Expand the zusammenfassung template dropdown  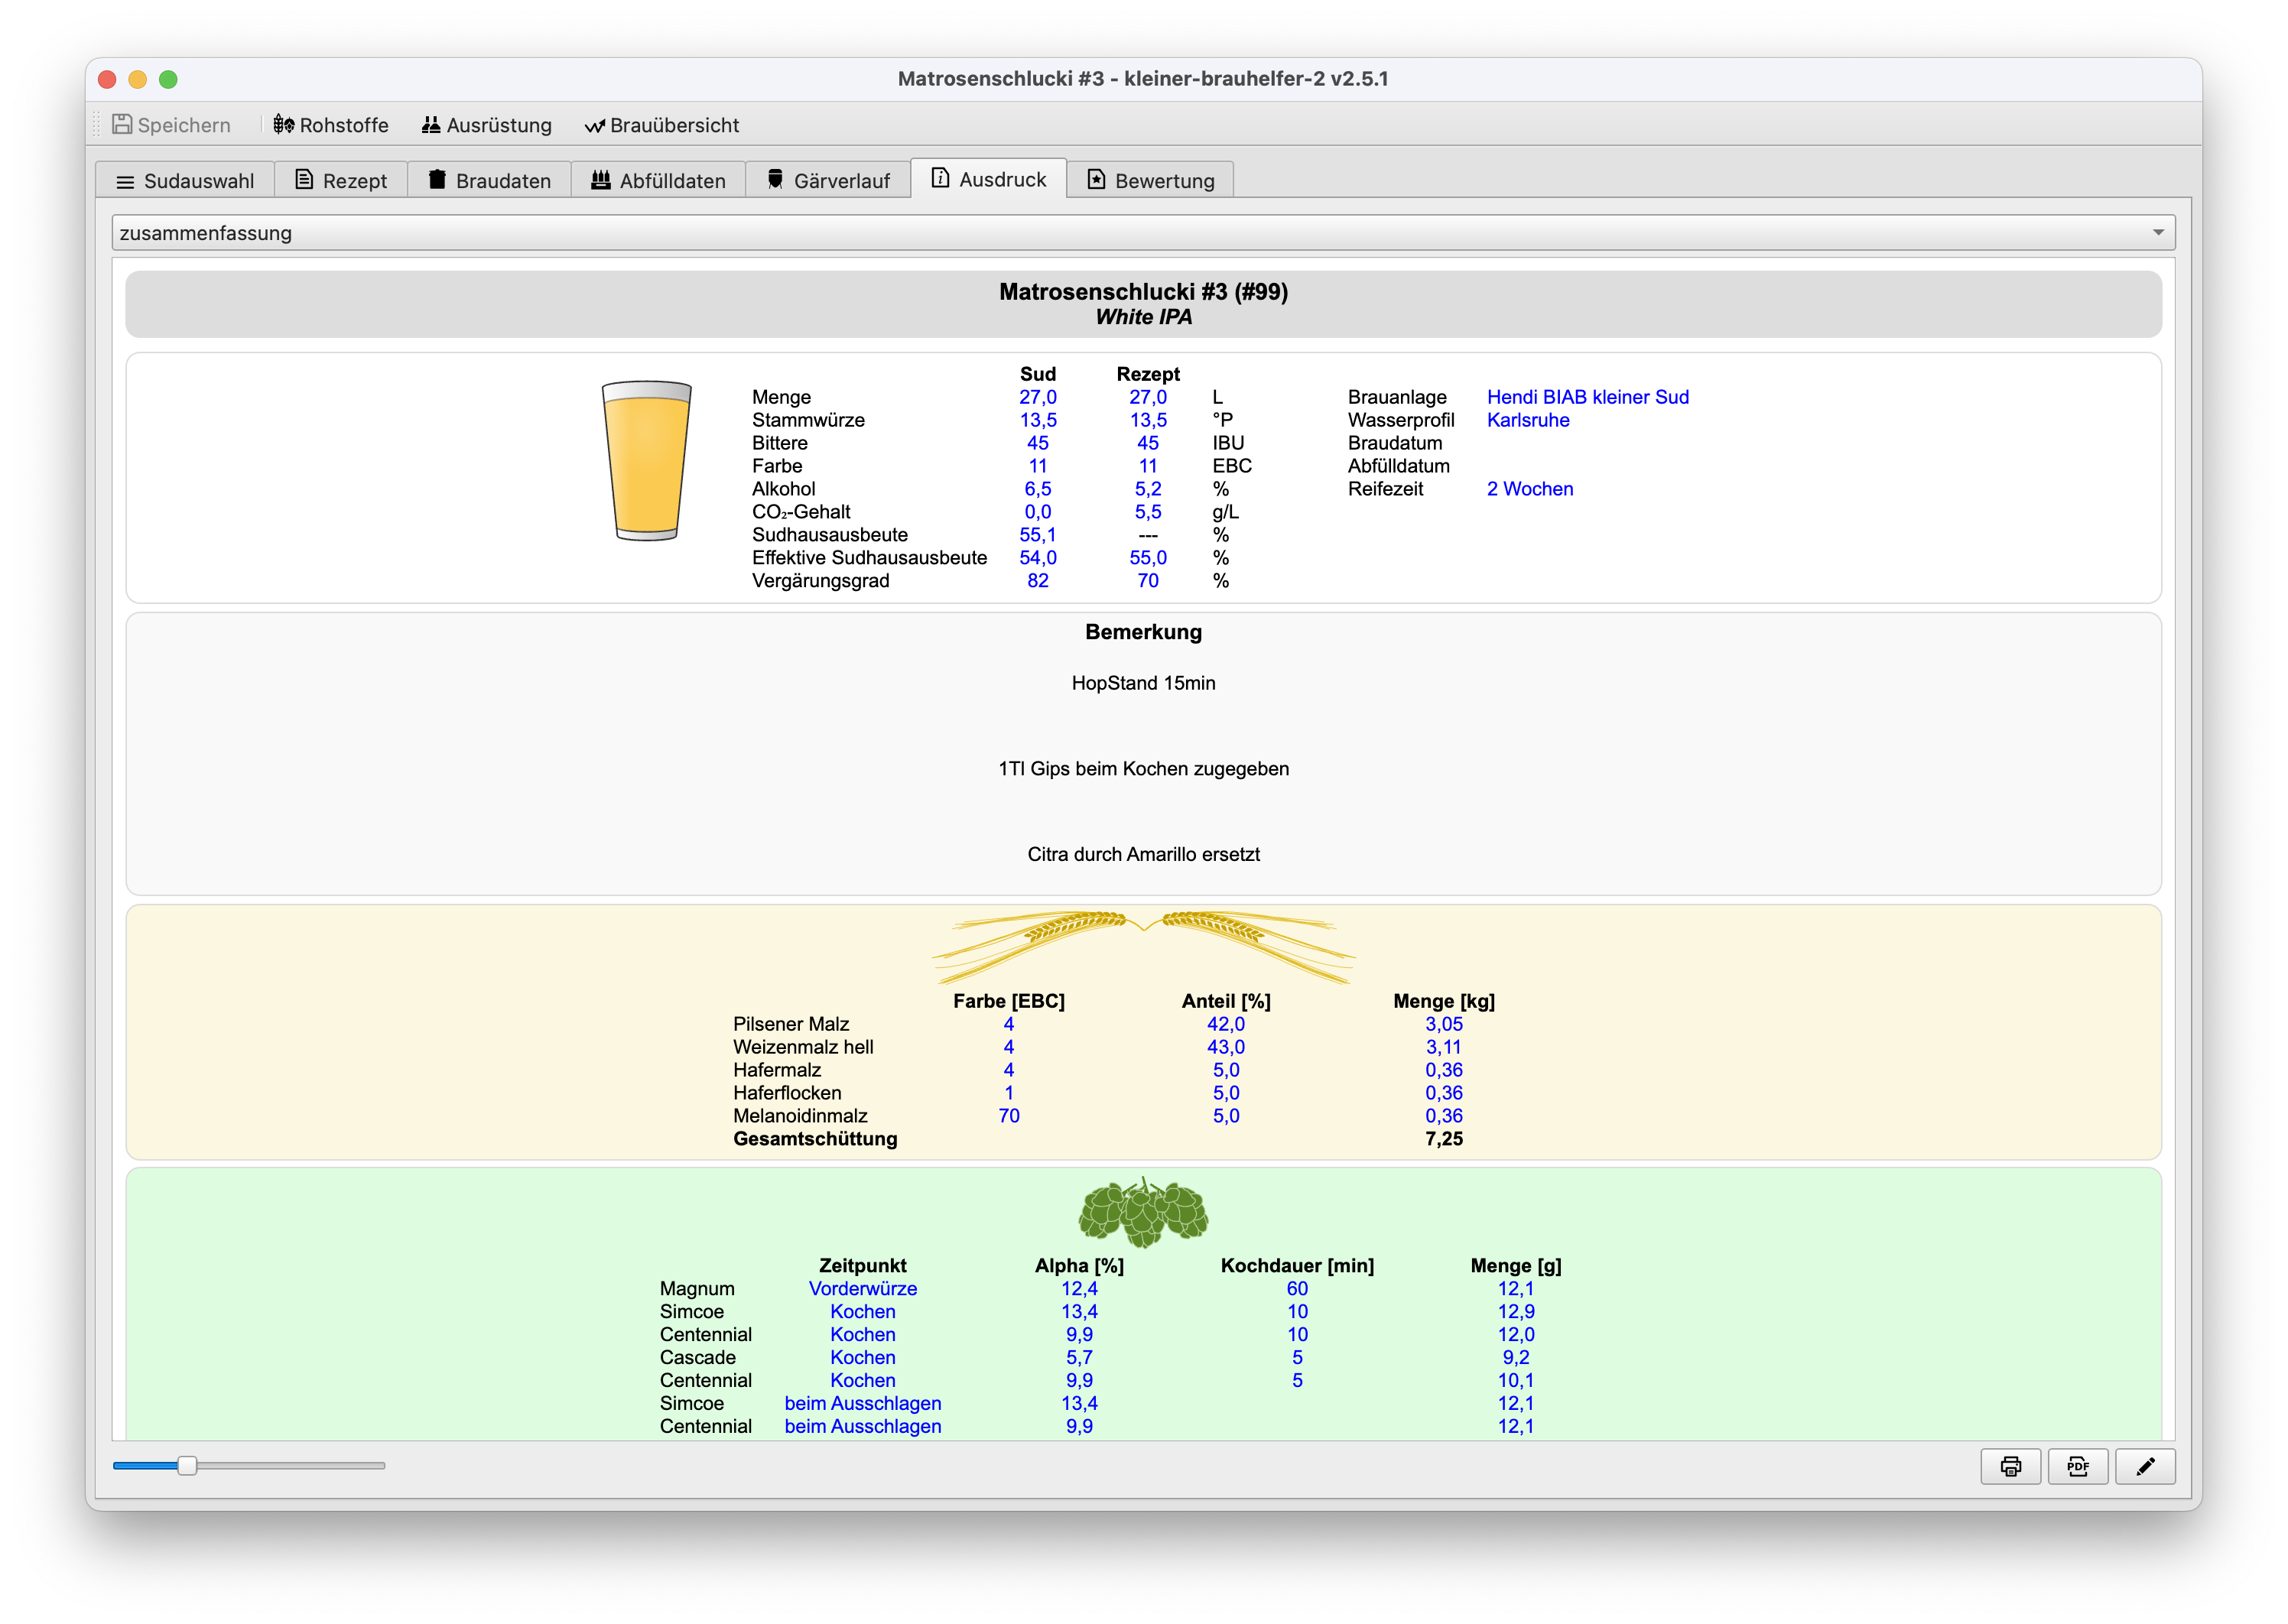click(1143, 233)
